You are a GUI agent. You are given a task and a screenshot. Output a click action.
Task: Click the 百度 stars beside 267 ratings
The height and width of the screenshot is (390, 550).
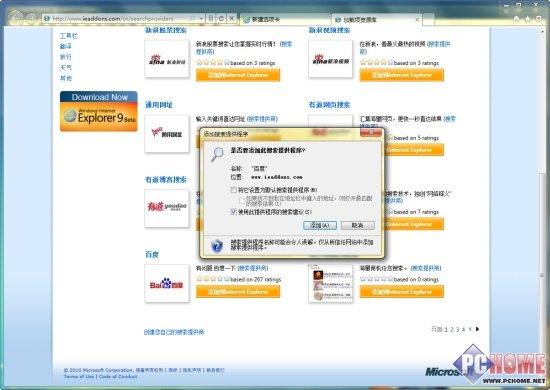213,279
